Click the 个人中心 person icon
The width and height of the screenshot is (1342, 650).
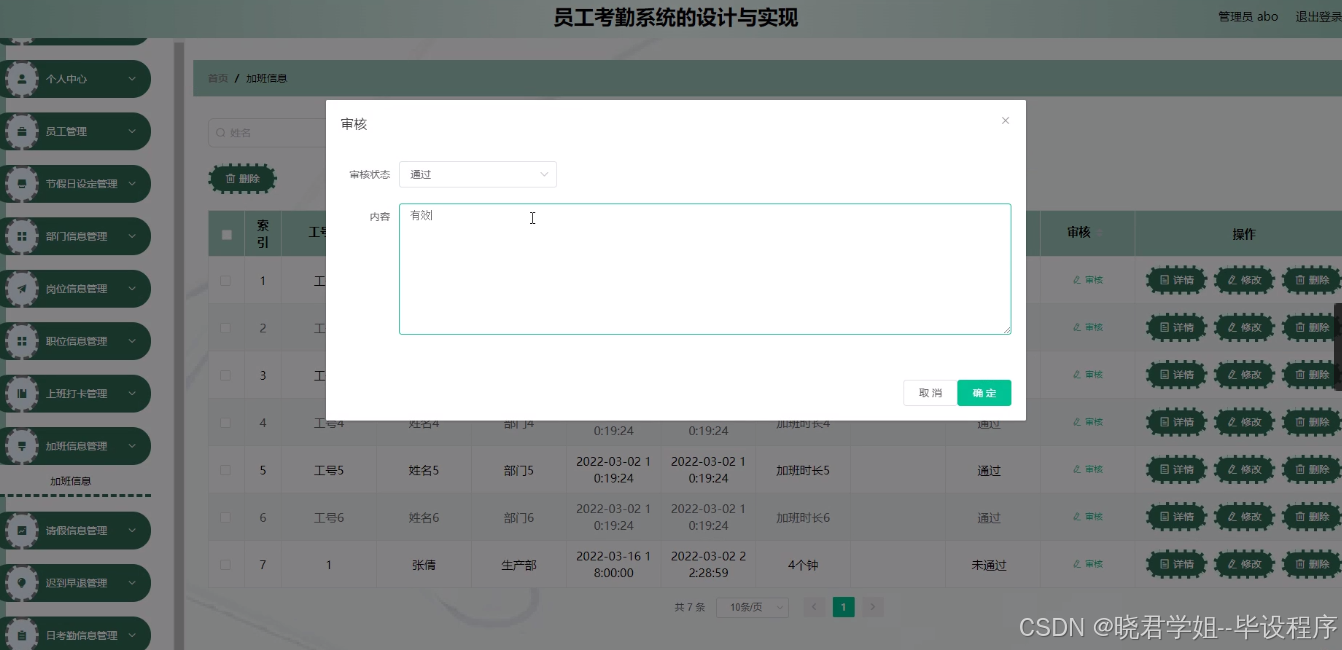[x=22, y=78]
